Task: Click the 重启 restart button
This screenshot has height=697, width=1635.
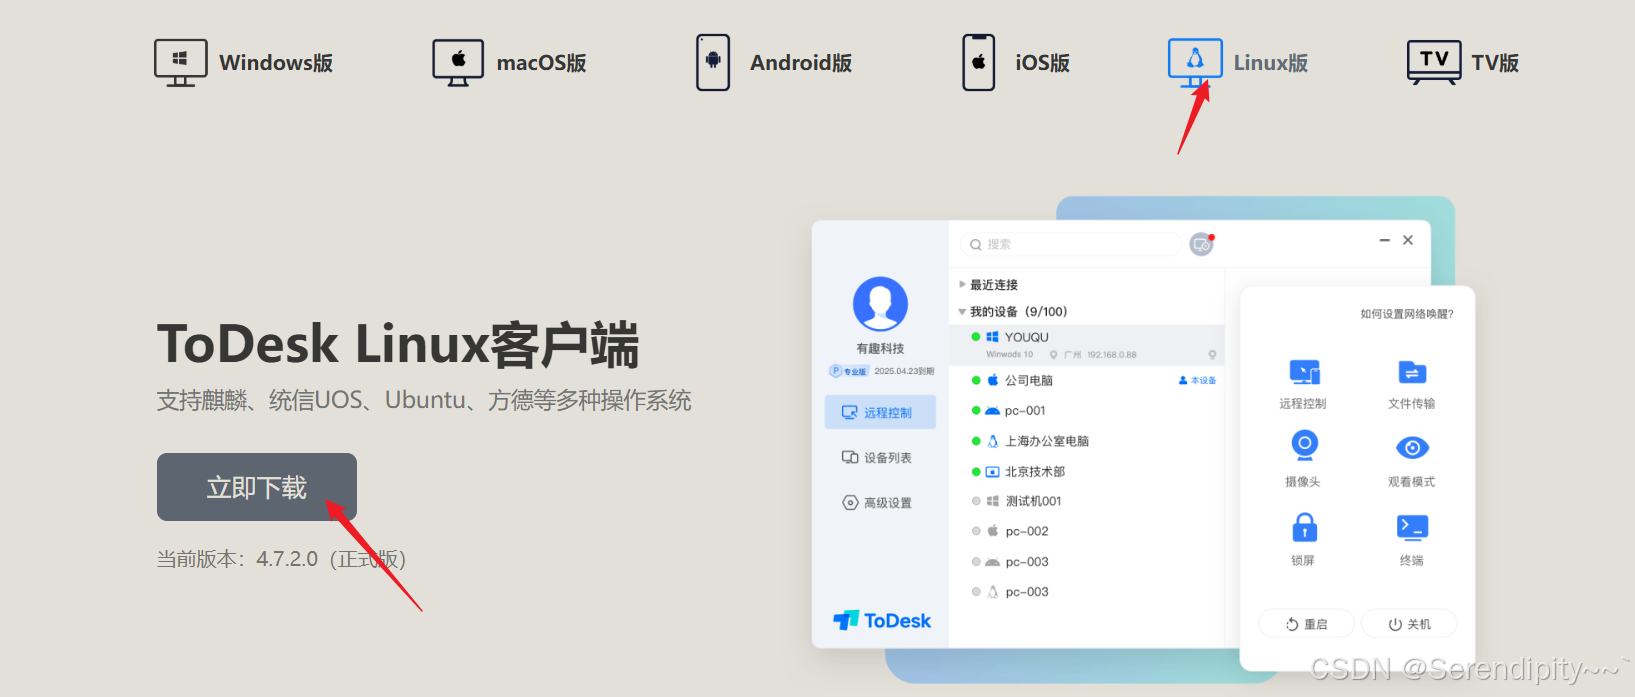Action: (x=1306, y=624)
